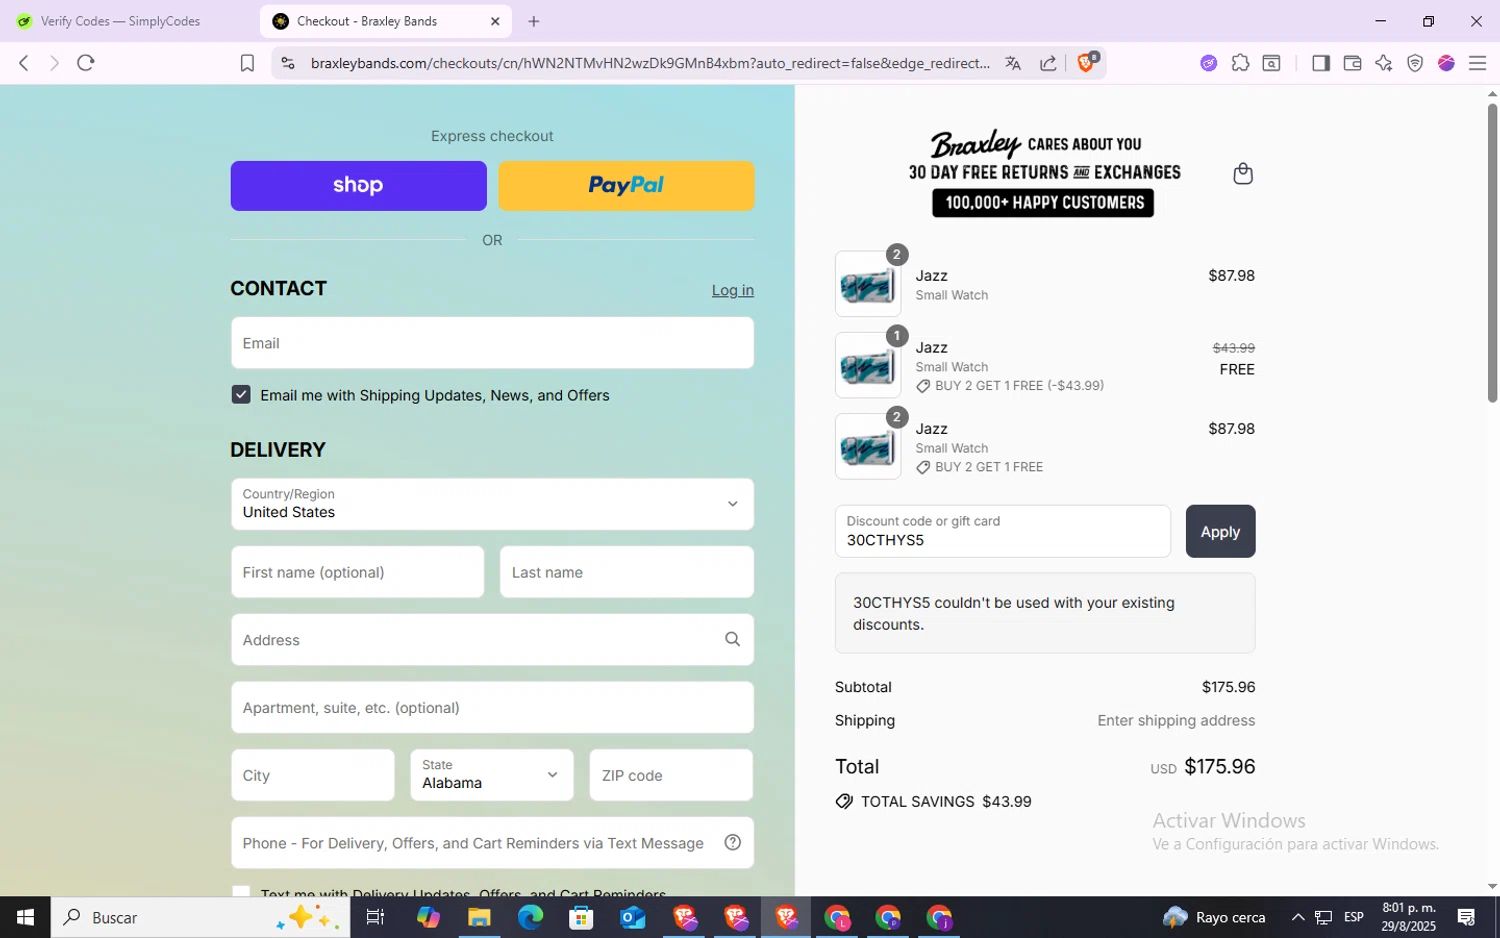This screenshot has height=938, width=1500.
Task: Open the browser hamburger menu
Action: point(1477,63)
